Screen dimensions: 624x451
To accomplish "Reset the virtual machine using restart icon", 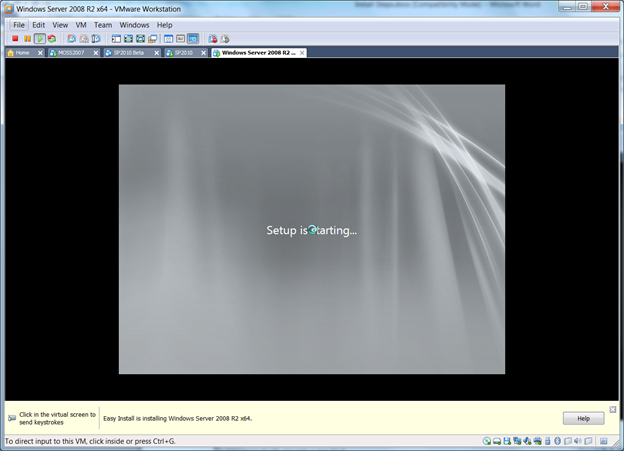I will click(x=52, y=39).
